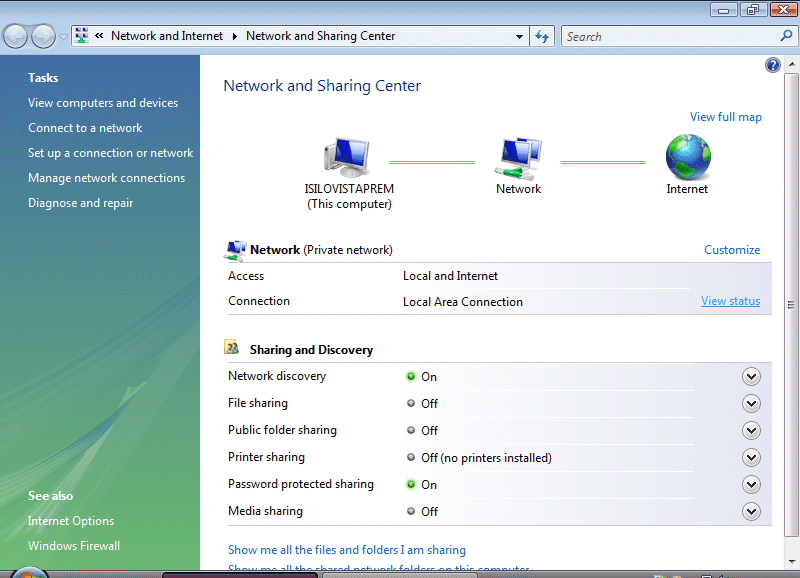Viewport: 800px width, 578px height.
Task: Click the ISILOVISTAPREM computer icon
Action: coord(347,158)
